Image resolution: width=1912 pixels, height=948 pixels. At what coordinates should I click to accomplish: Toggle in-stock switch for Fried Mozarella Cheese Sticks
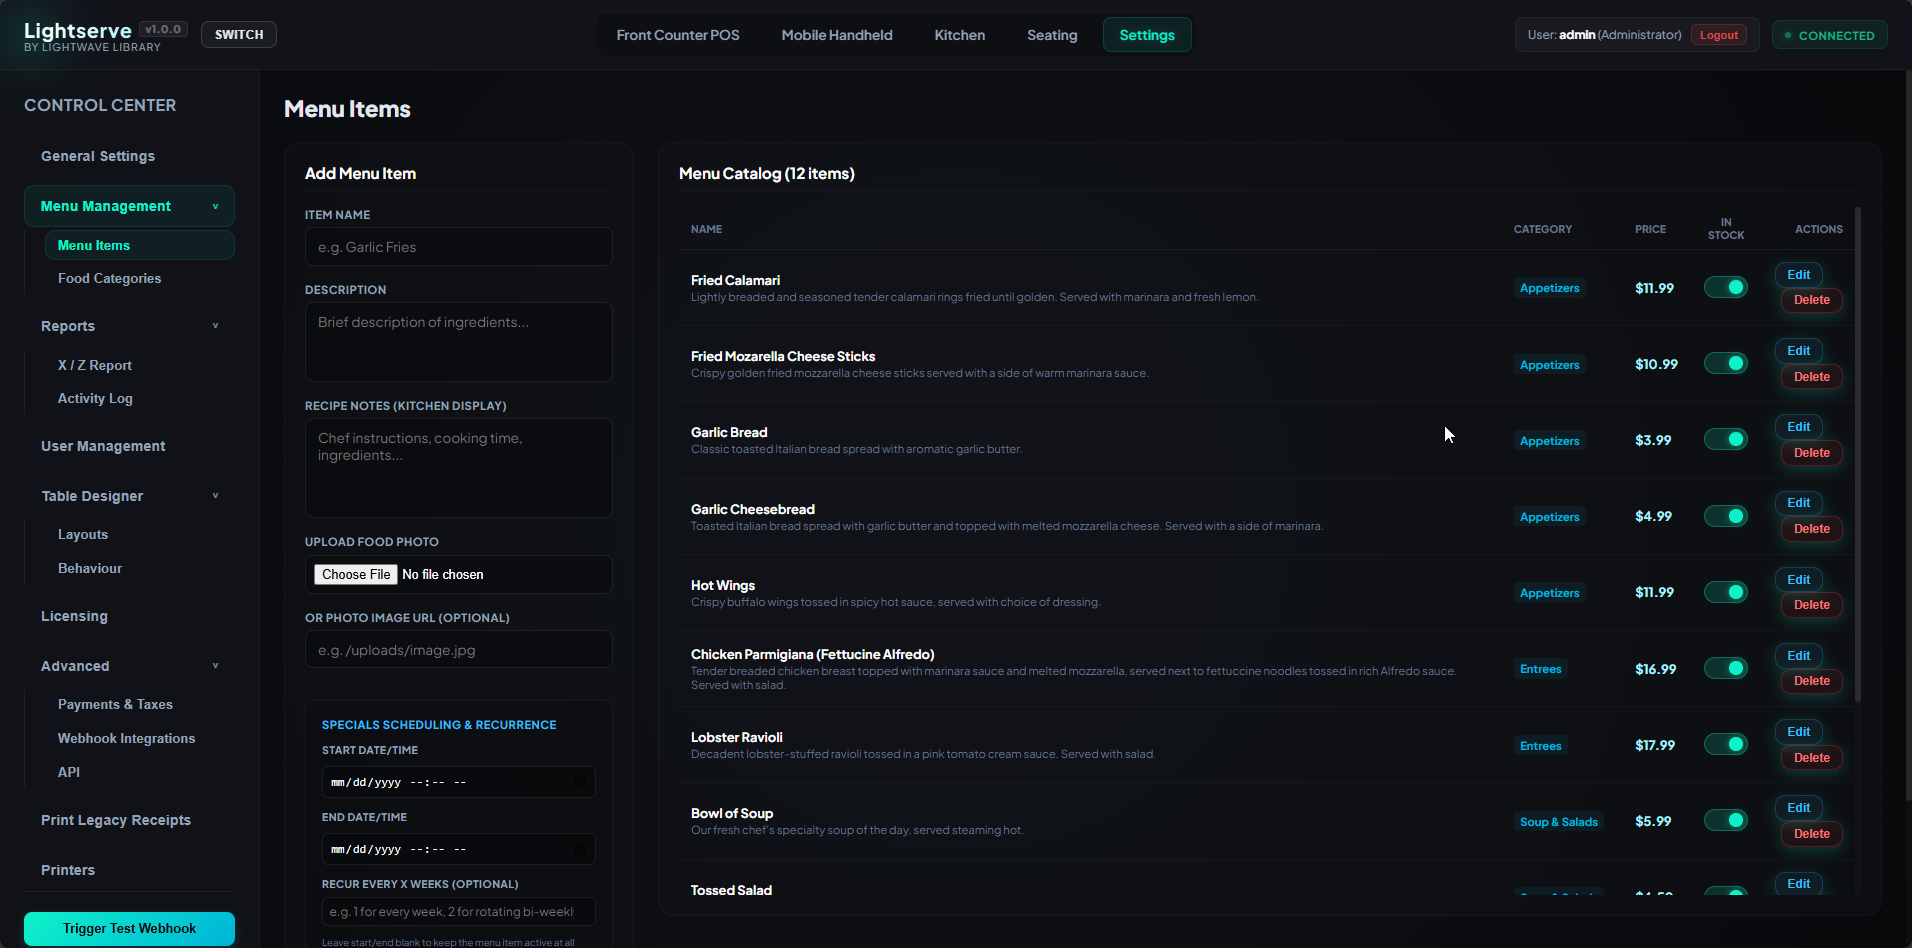coord(1725,363)
